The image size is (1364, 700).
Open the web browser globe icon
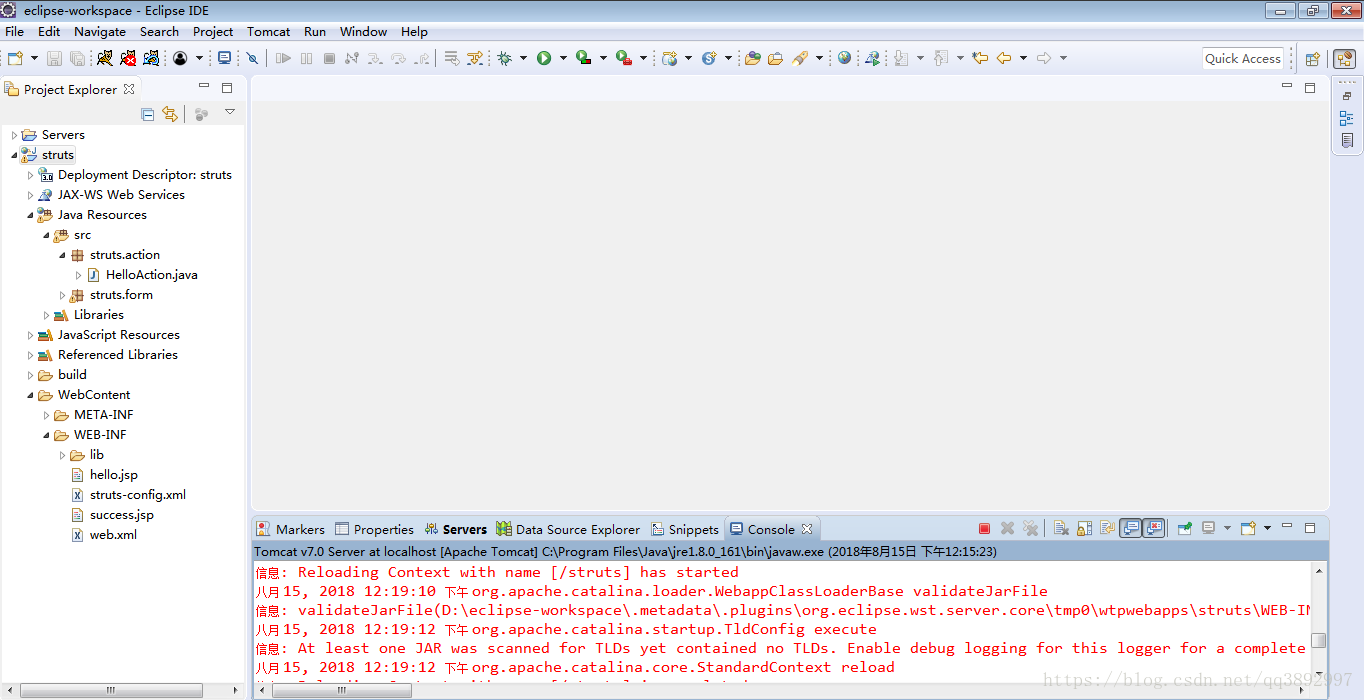coord(845,58)
